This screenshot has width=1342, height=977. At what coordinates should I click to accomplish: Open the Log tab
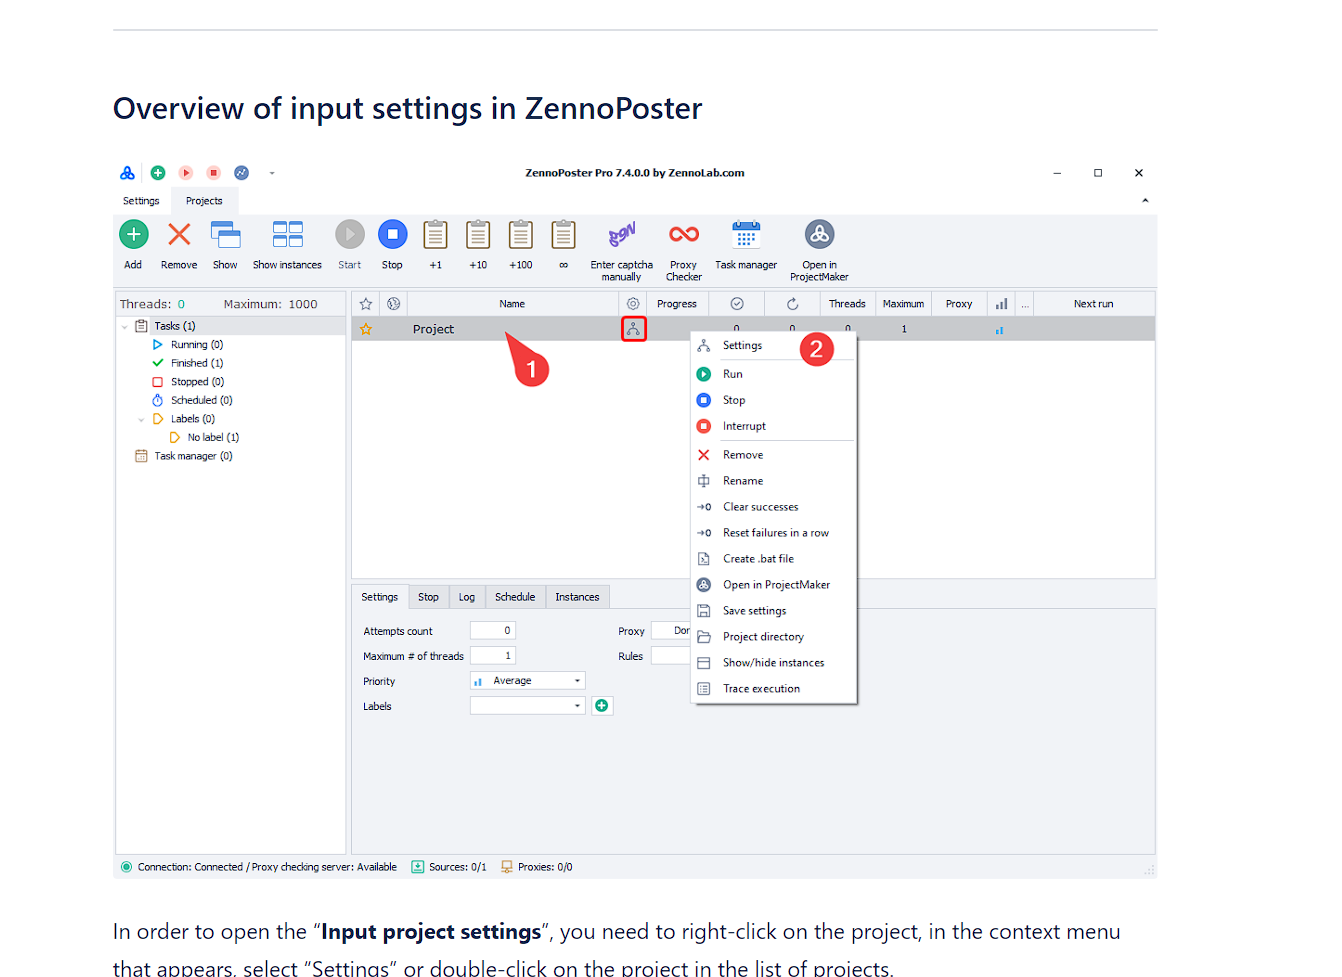467,597
